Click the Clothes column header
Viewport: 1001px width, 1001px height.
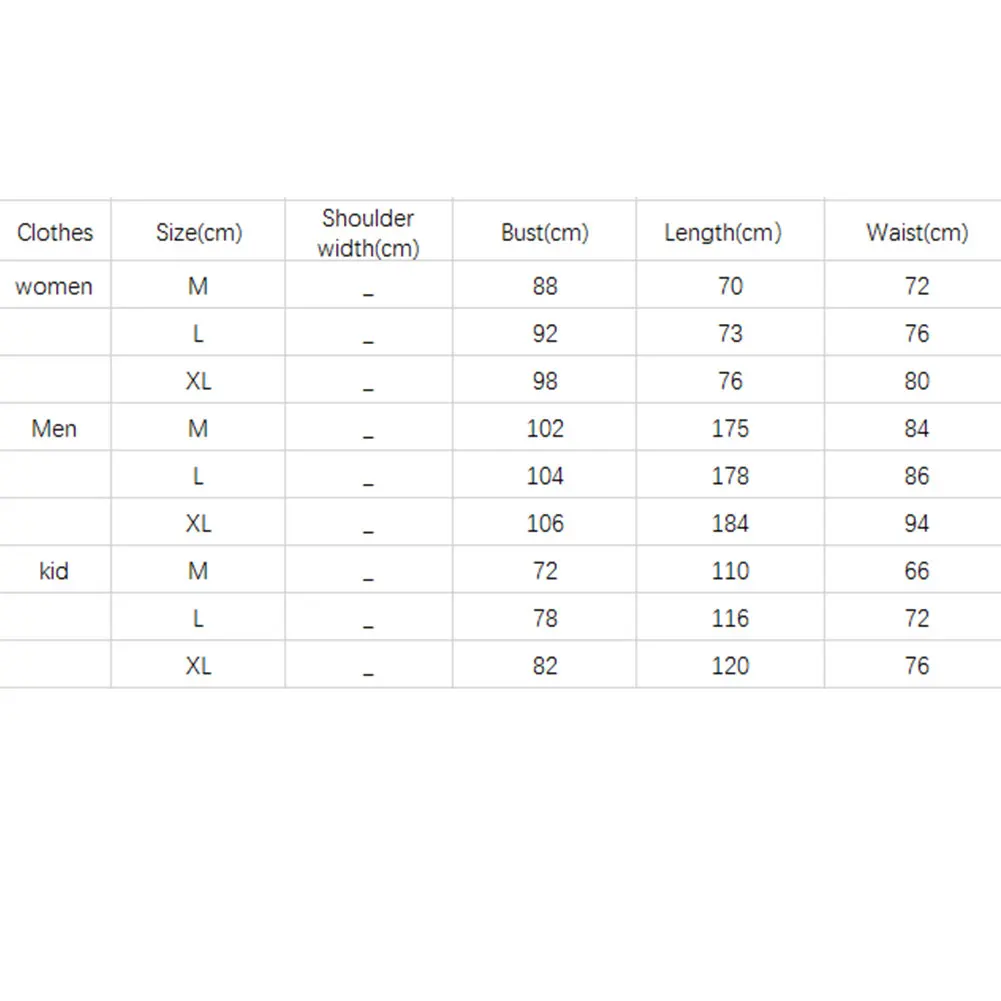click(x=55, y=233)
